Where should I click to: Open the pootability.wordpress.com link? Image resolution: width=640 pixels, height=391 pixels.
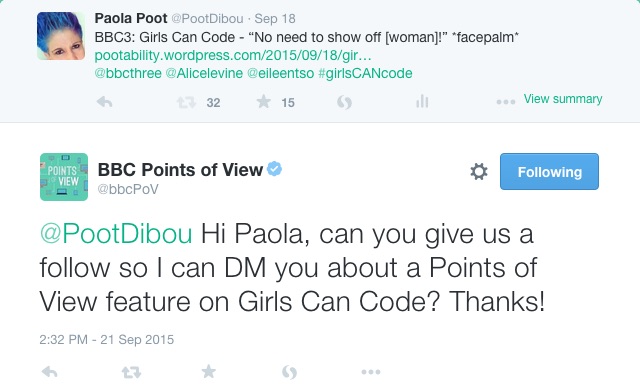pyautogui.click(x=233, y=55)
